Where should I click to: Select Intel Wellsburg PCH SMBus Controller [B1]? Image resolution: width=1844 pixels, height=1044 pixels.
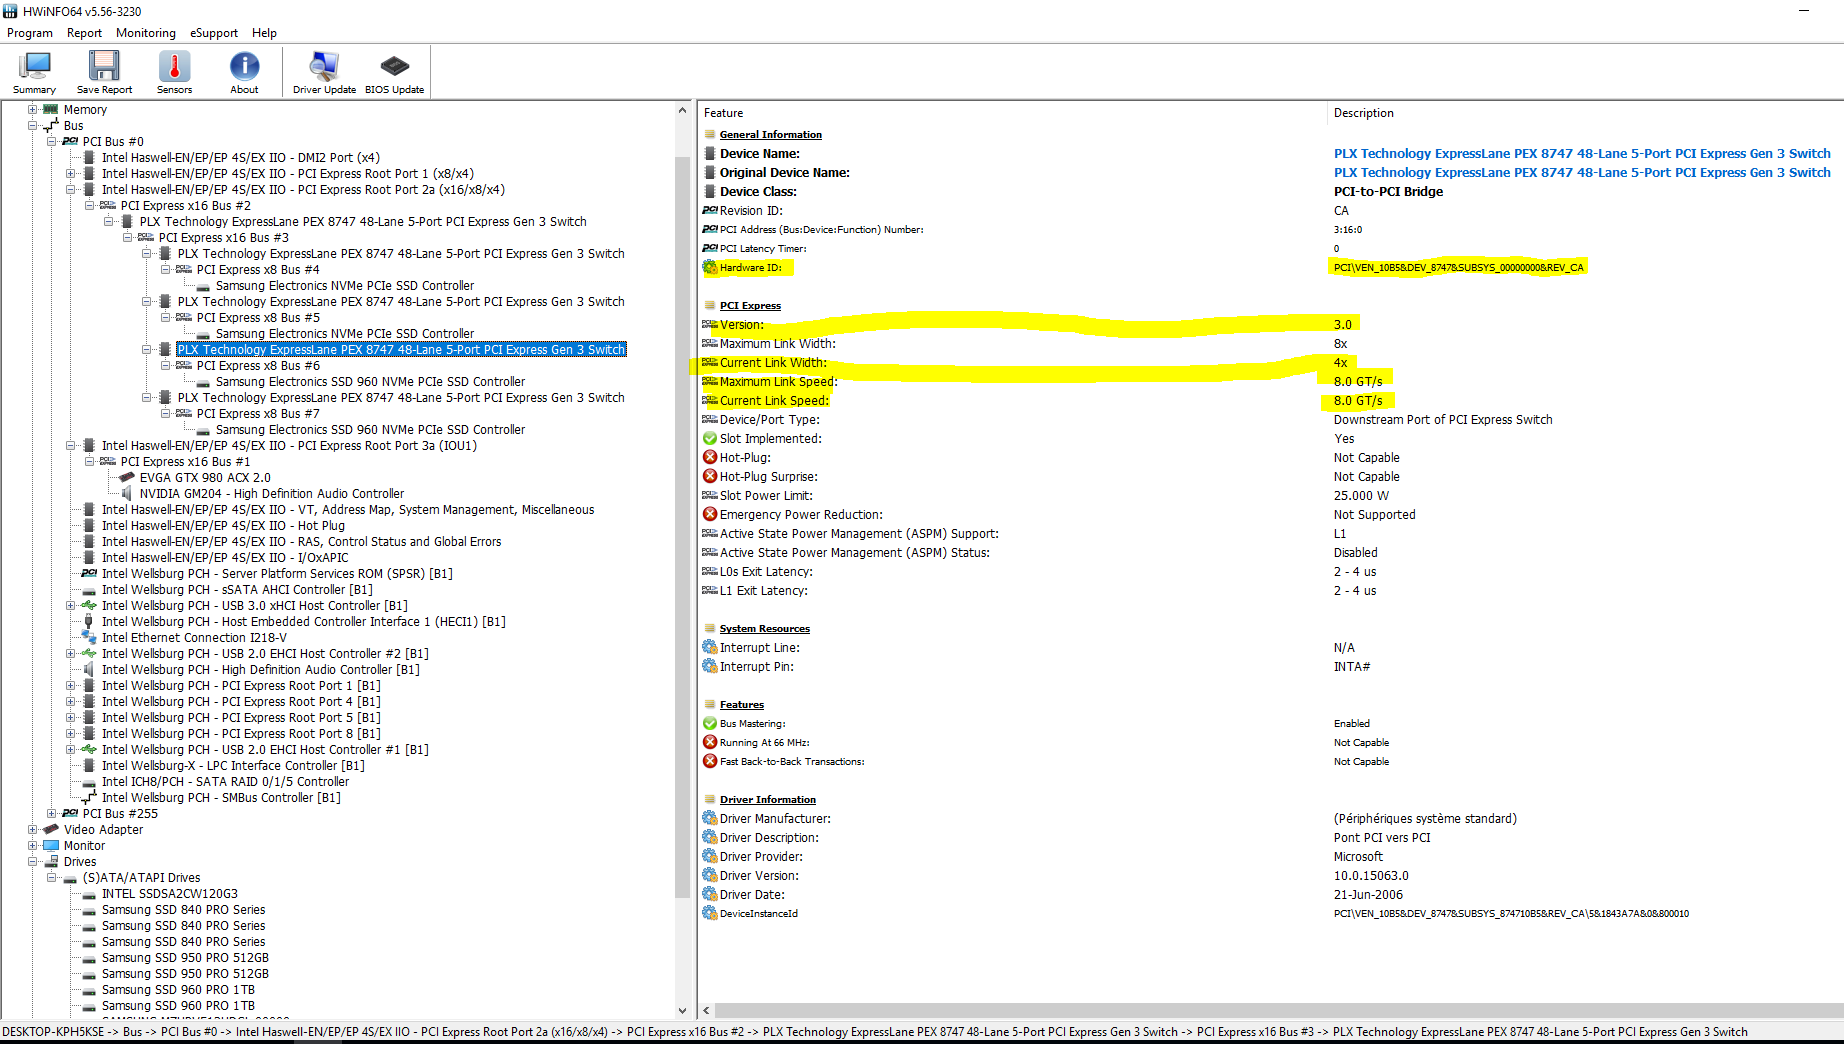(x=221, y=798)
